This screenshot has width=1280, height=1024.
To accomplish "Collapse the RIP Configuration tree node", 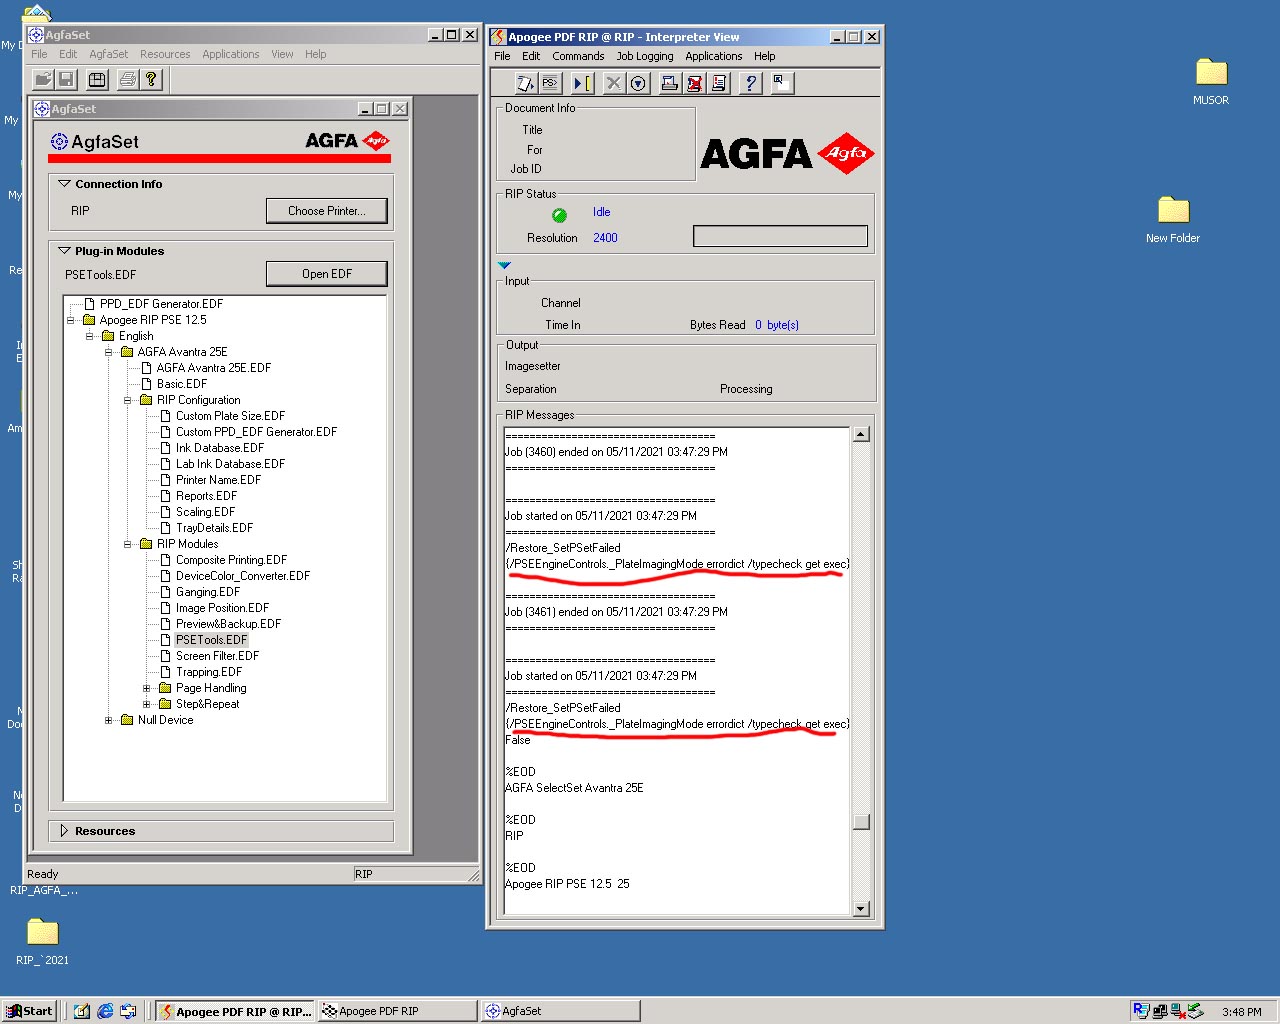I will [128, 400].
